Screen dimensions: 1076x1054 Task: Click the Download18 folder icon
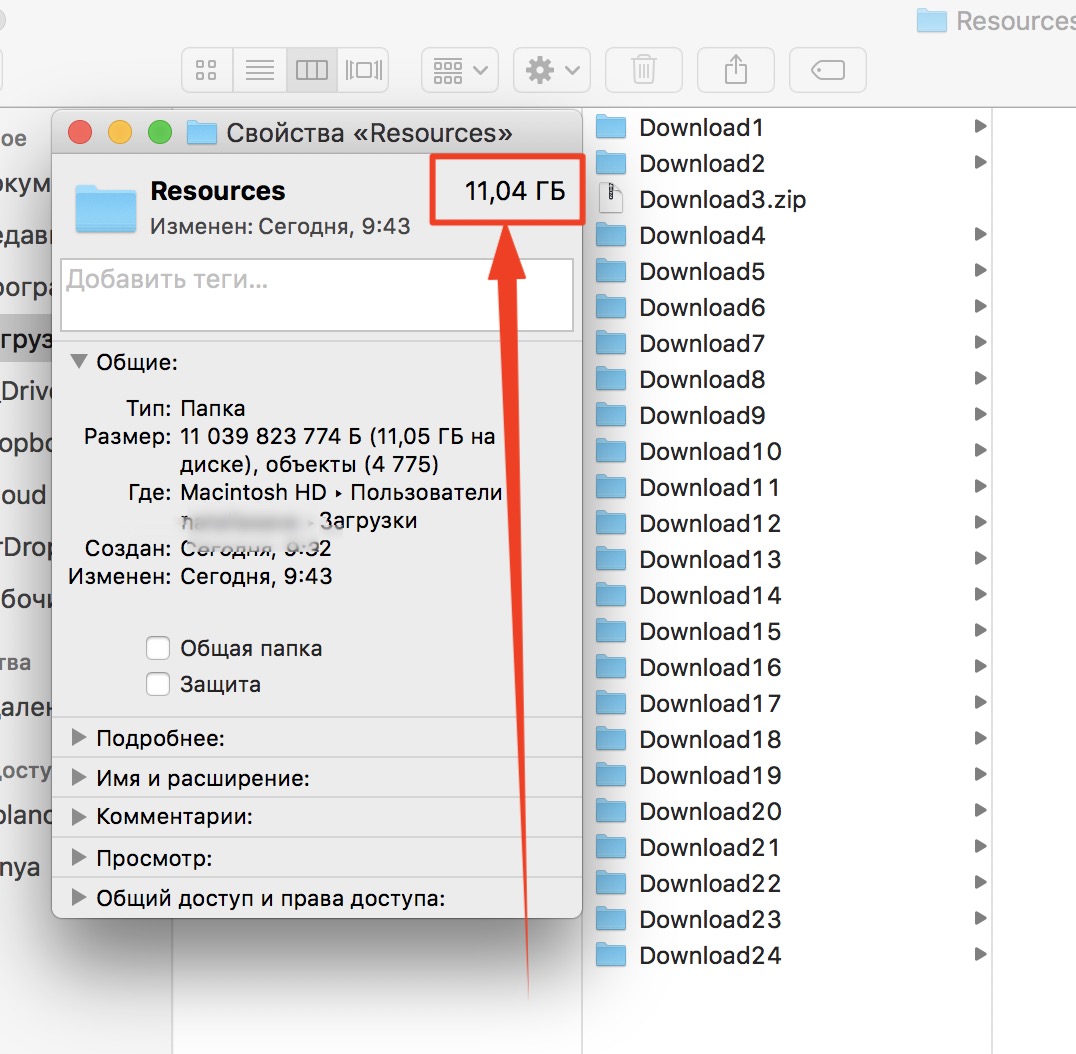(x=611, y=739)
